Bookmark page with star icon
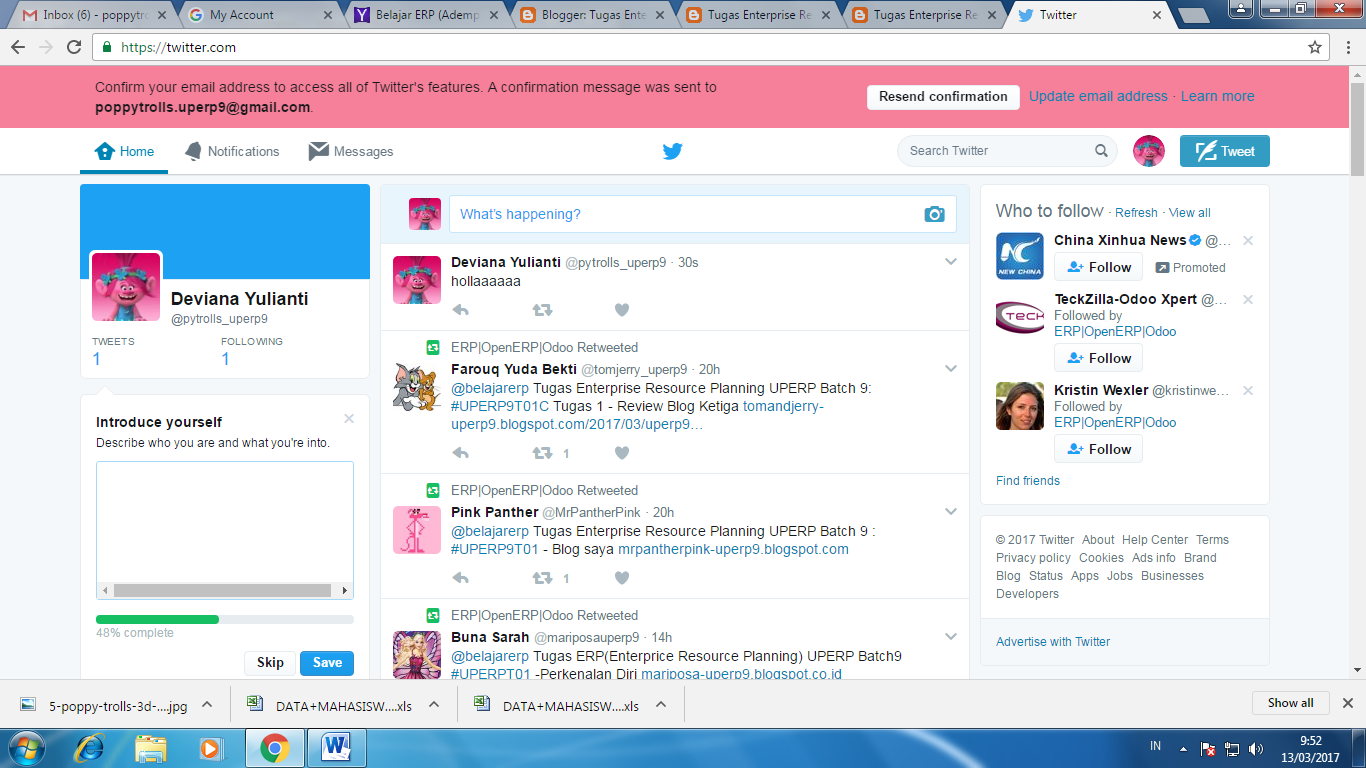Image resolution: width=1366 pixels, height=768 pixels. pyautogui.click(x=1315, y=47)
